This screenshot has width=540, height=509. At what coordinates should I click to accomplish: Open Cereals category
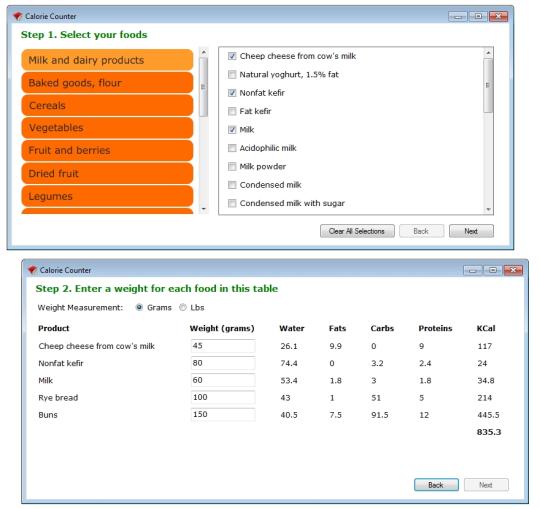[x=107, y=105]
